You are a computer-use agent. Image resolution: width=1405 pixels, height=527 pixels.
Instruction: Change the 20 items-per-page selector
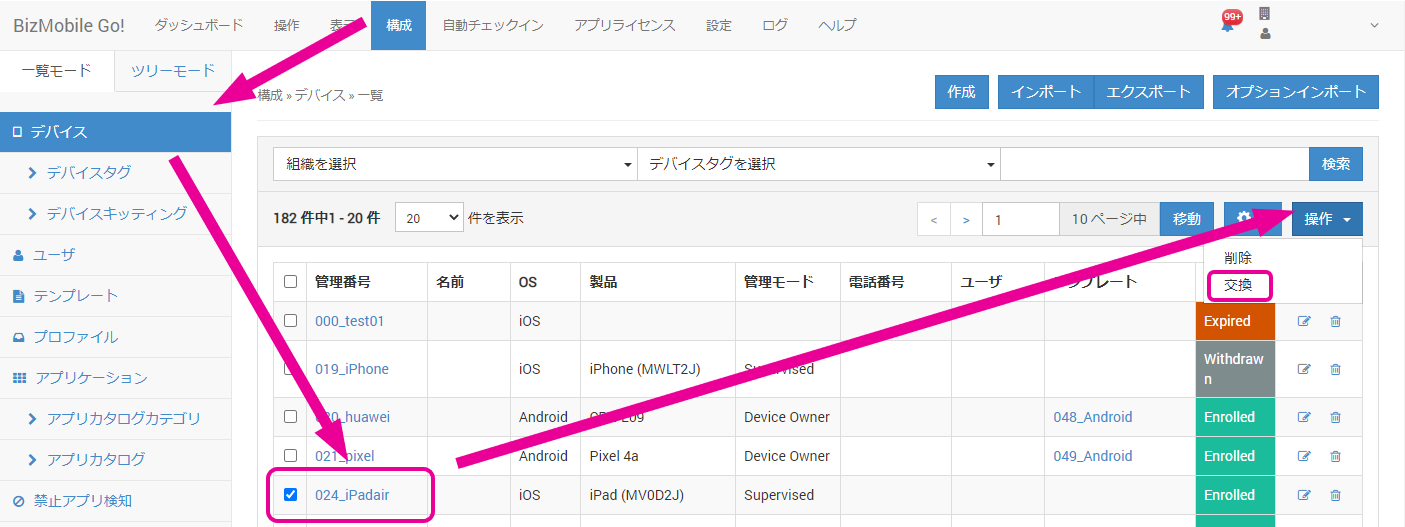pyautogui.click(x=429, y=218)
